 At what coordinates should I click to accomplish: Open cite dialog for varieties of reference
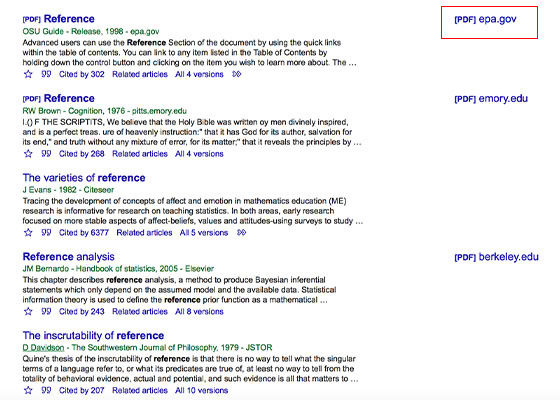[46, 232]
